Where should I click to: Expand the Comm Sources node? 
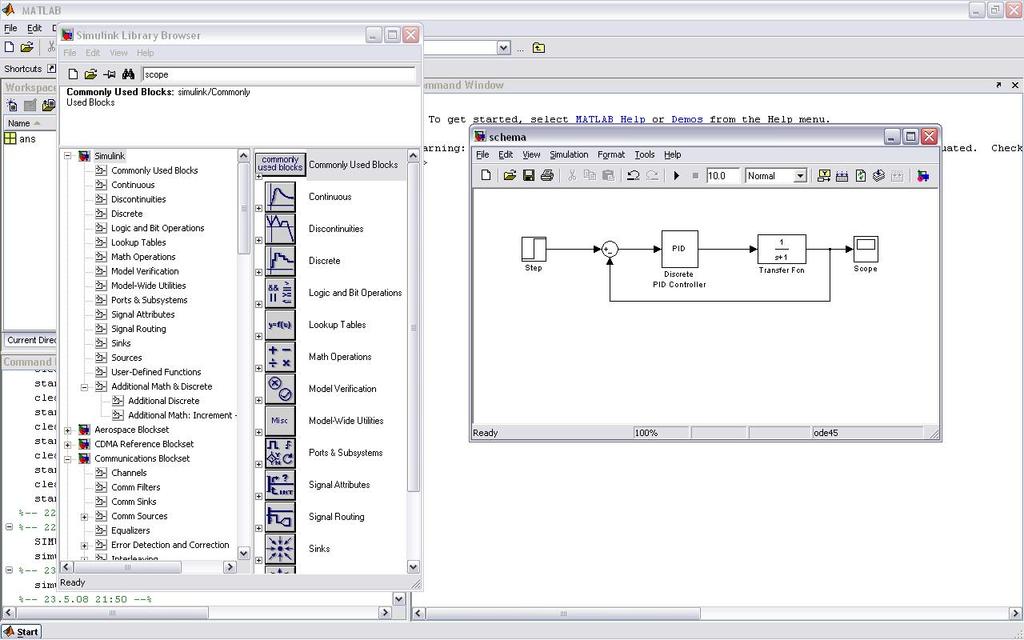[x=84, y=516]
